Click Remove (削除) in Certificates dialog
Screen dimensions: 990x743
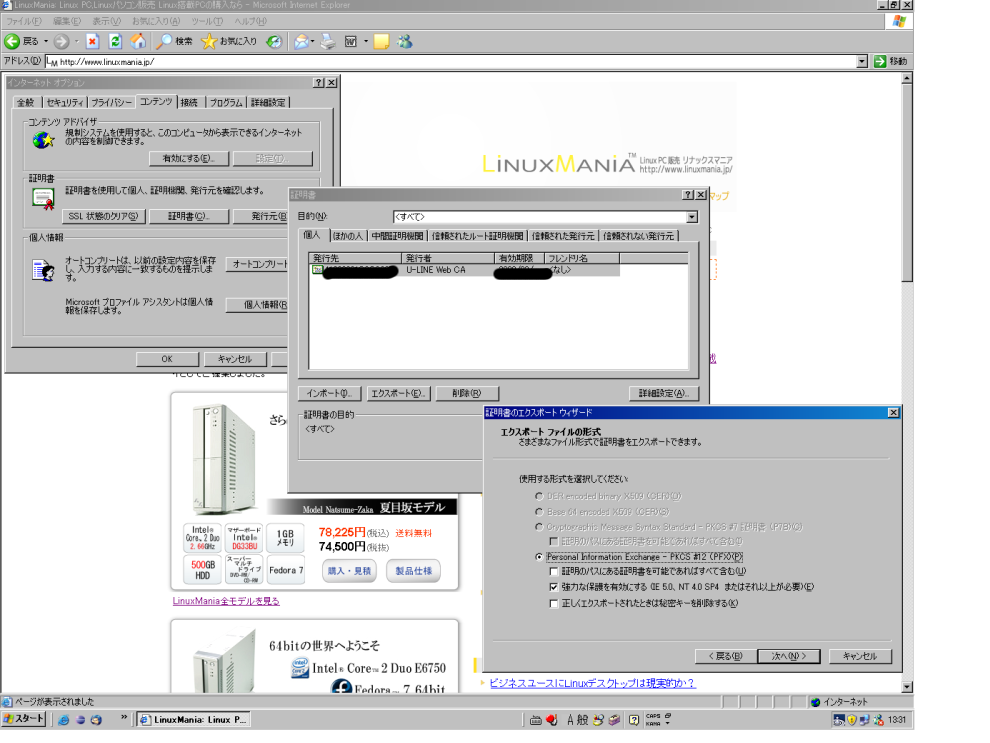467,393
